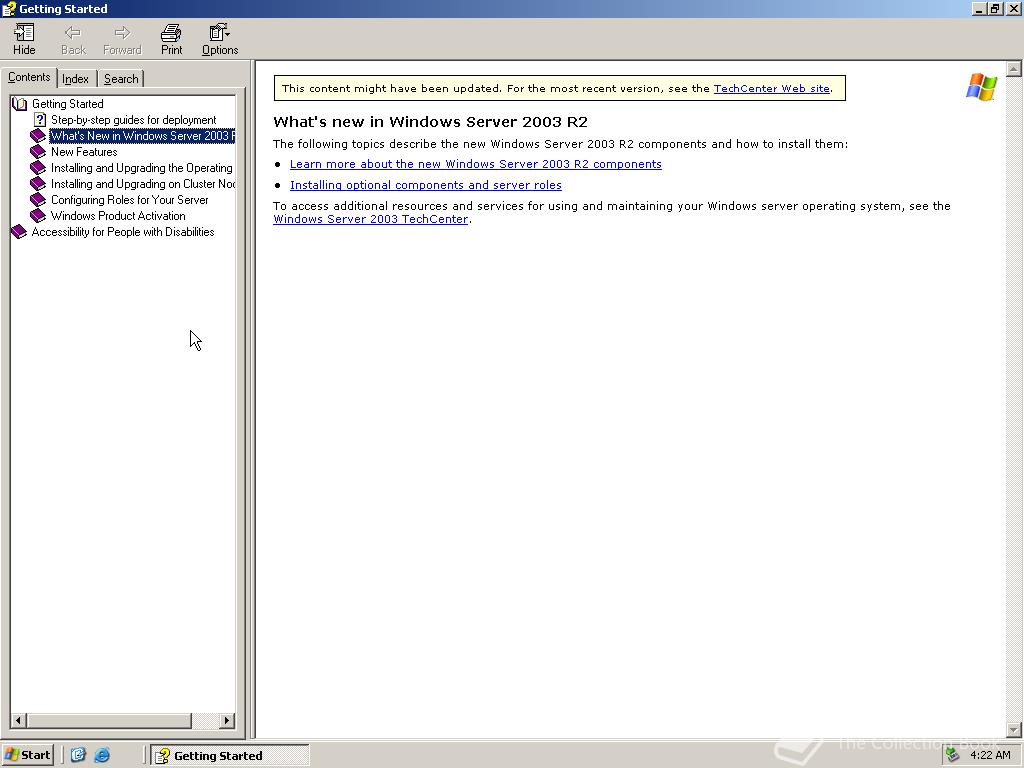Image resolution: width=1024 pixels, height=768 pixels.
Task: Open Installing optional components and server roles link
Action: [426, 185]
